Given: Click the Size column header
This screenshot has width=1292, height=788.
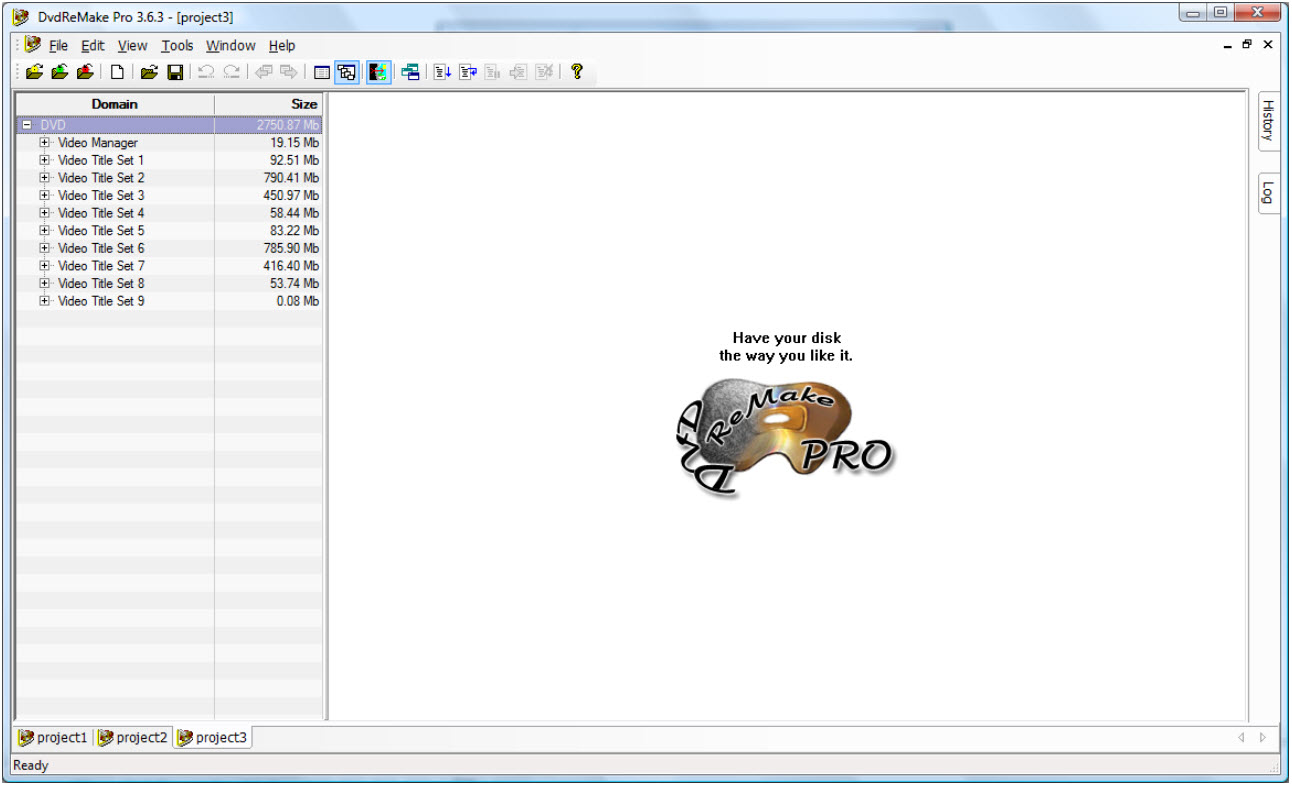Looking at the screenshot, I should pos(268,104).
